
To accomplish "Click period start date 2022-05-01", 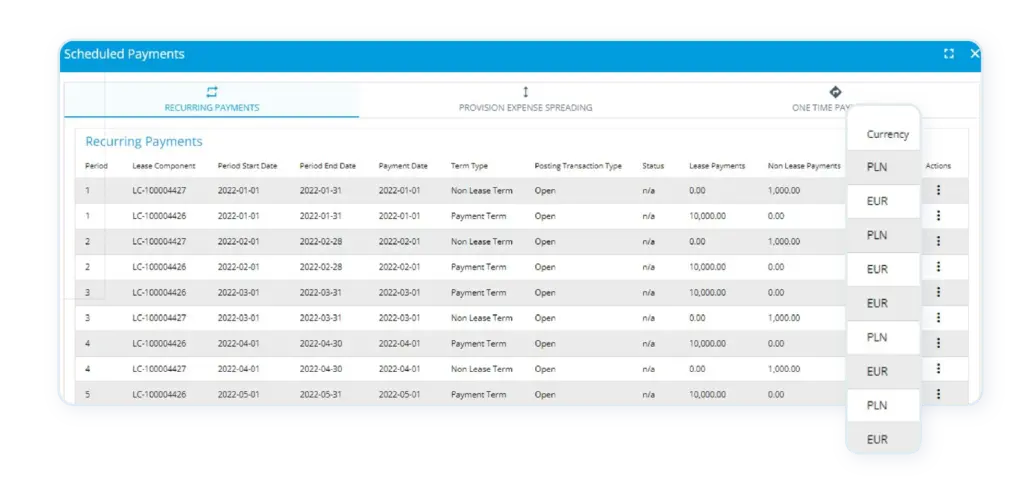I will pyautogui.click(x=238, y=394).
